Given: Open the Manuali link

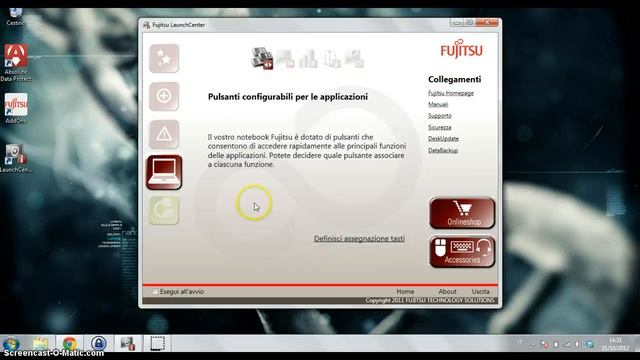Looking at the screenshot, I should (438, 104).
